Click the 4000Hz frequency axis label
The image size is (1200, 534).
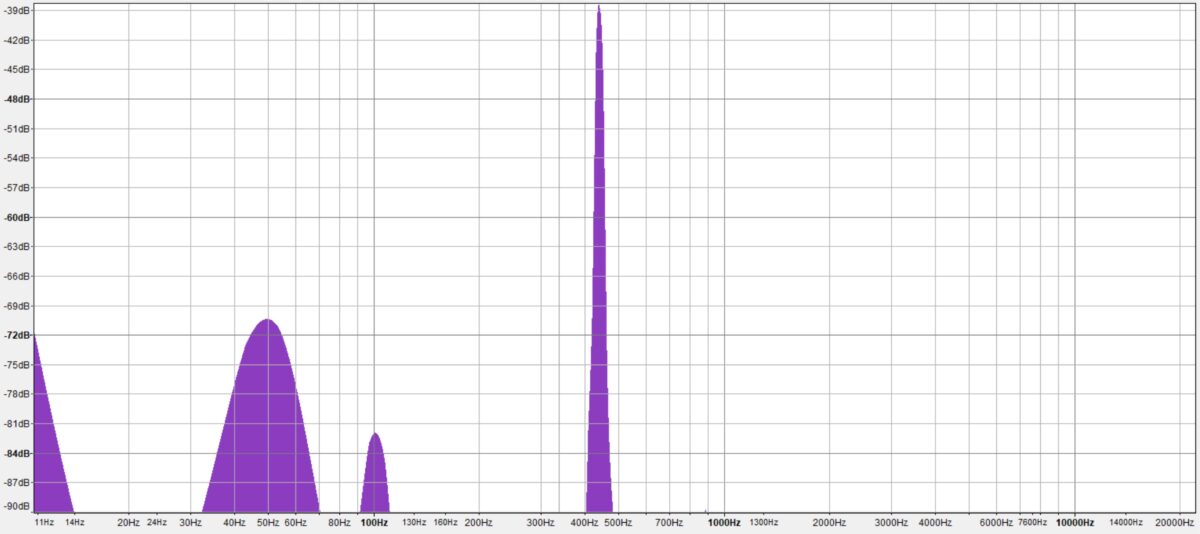[934, 522]
